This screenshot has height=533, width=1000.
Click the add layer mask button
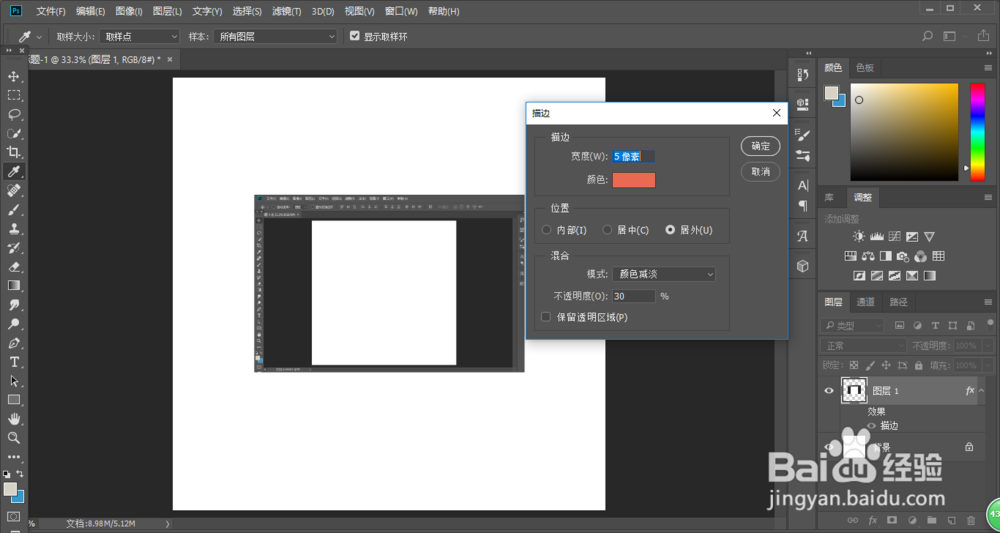point(892,521)
